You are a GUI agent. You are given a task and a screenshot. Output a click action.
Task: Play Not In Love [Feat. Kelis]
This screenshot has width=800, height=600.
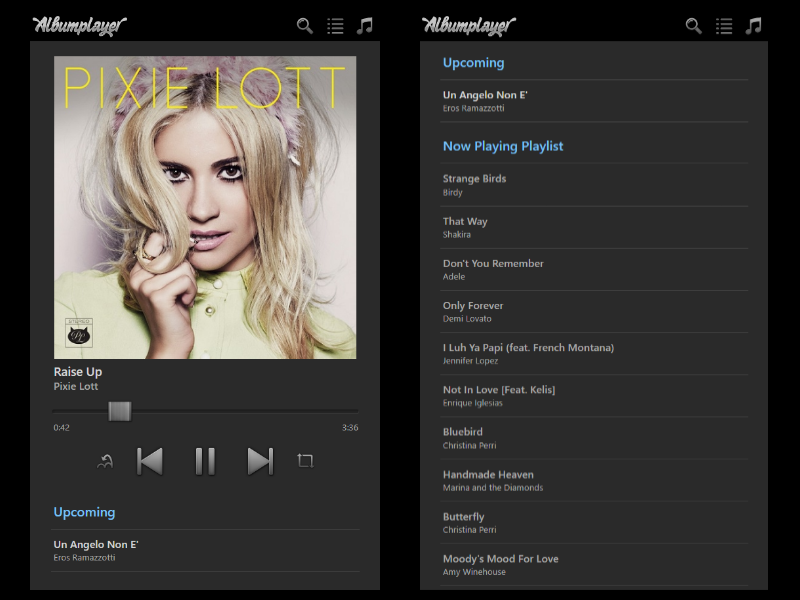tap(499, 390)
